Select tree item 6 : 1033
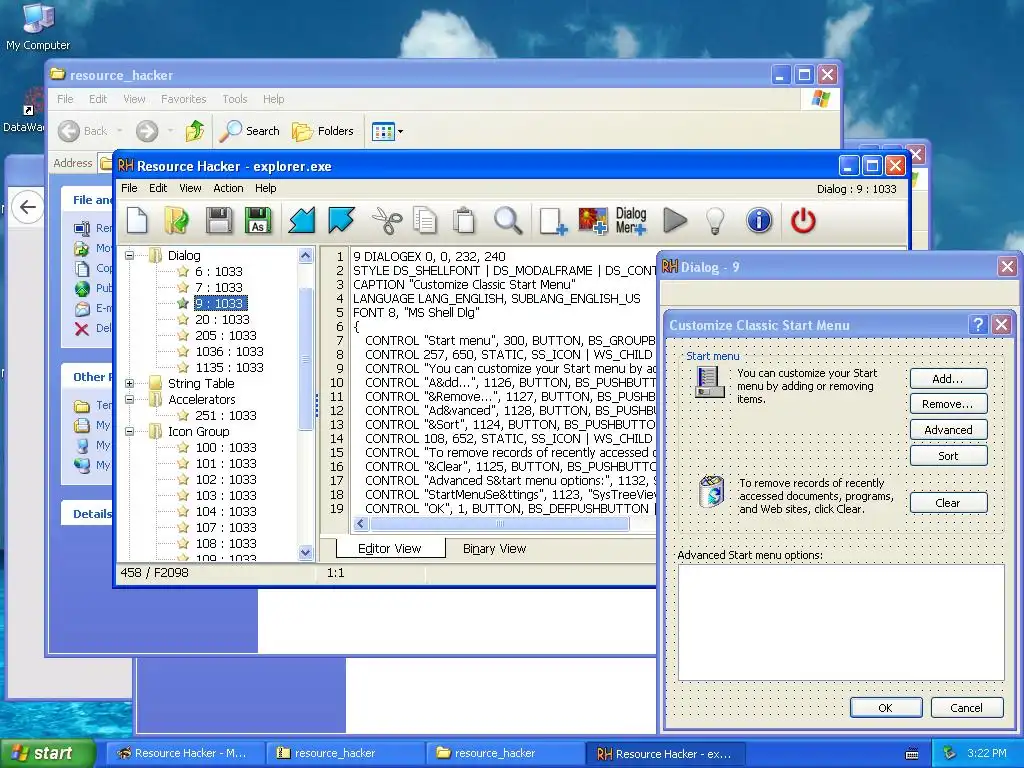The image size is (1024, 768). point(218,271)
